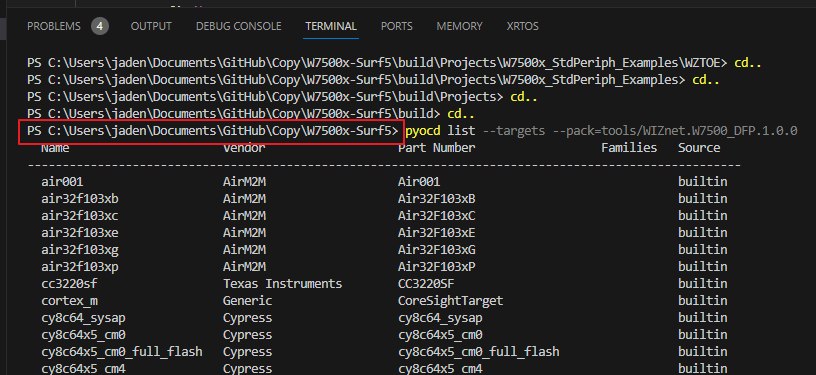Switch to the OUTPUT tab

[x=151, y=26]
